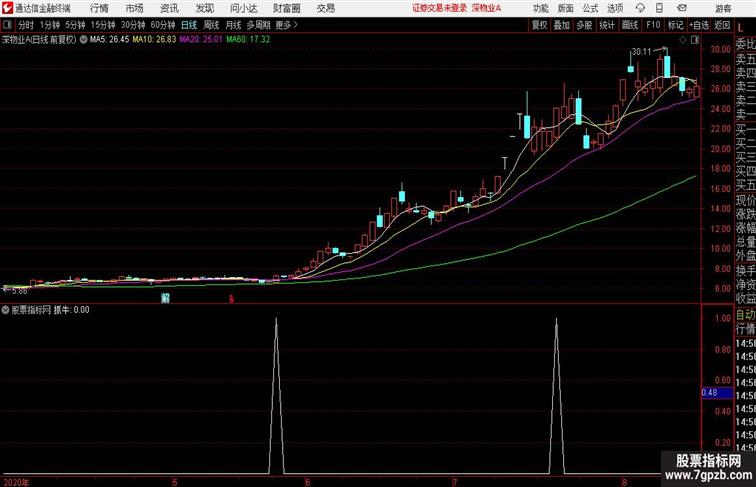756x487 pixels.
Task: Click the MA60: 17.32 label
Action: click(248, 40)
